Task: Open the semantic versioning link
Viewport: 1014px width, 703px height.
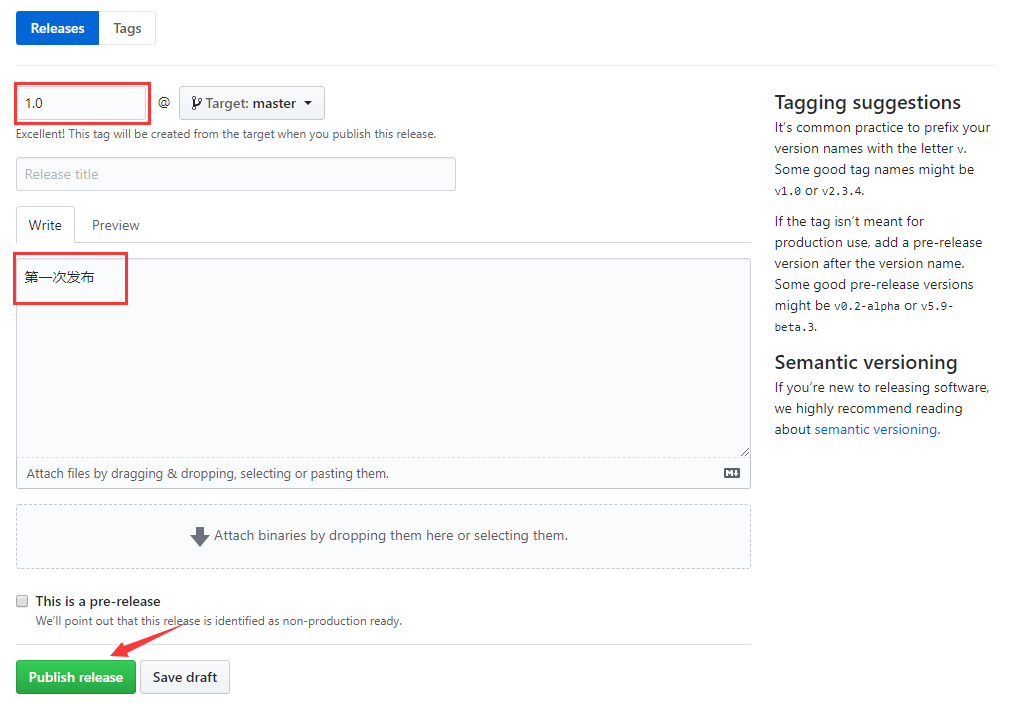Action: click(876, 429)
